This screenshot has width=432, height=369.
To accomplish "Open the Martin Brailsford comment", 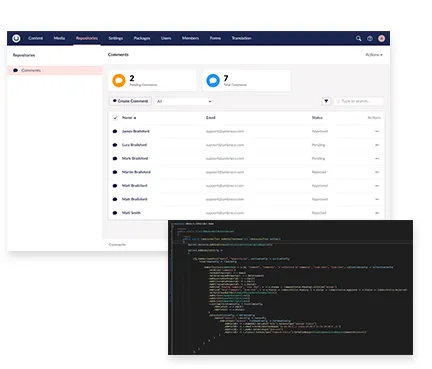I will coord(136,172).
